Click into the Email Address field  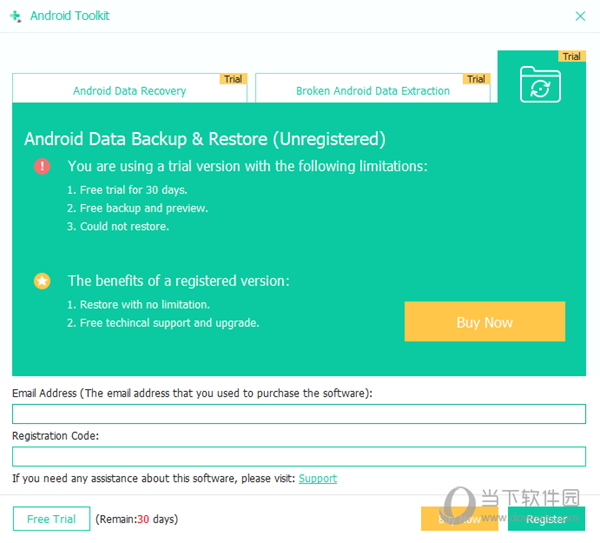[299, 414]
